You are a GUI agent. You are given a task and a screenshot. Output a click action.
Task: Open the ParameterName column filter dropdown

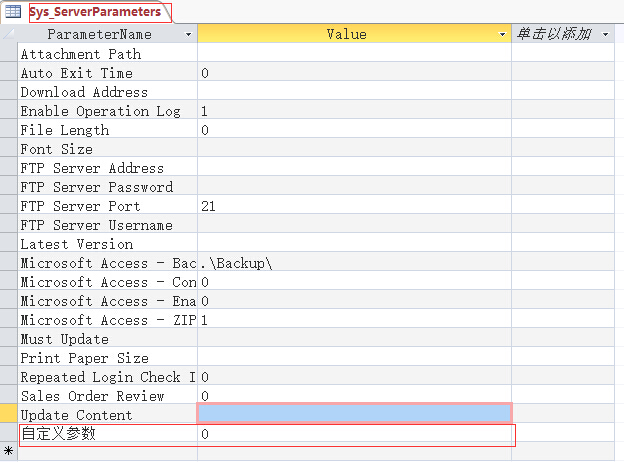tap(188, 35)
